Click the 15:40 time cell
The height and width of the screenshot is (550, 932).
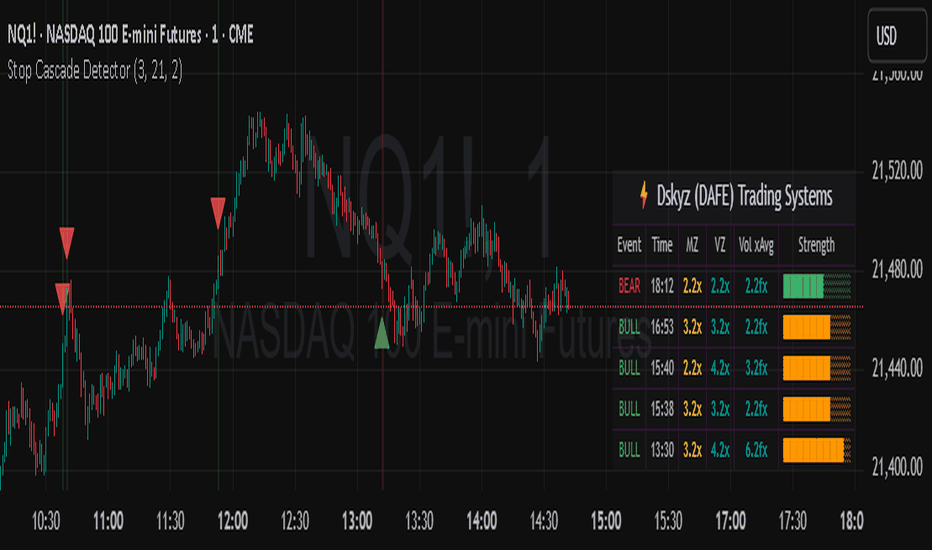[662, 369]
